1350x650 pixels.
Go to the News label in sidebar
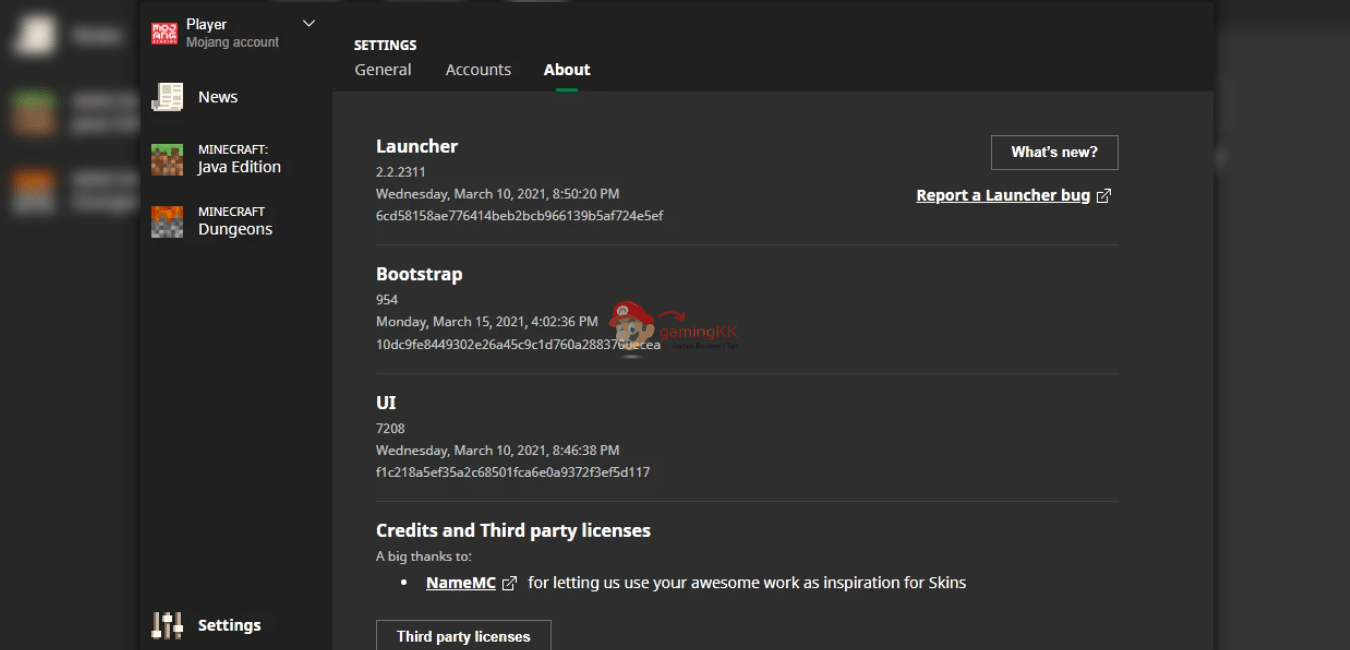click(x=218, y=97)
